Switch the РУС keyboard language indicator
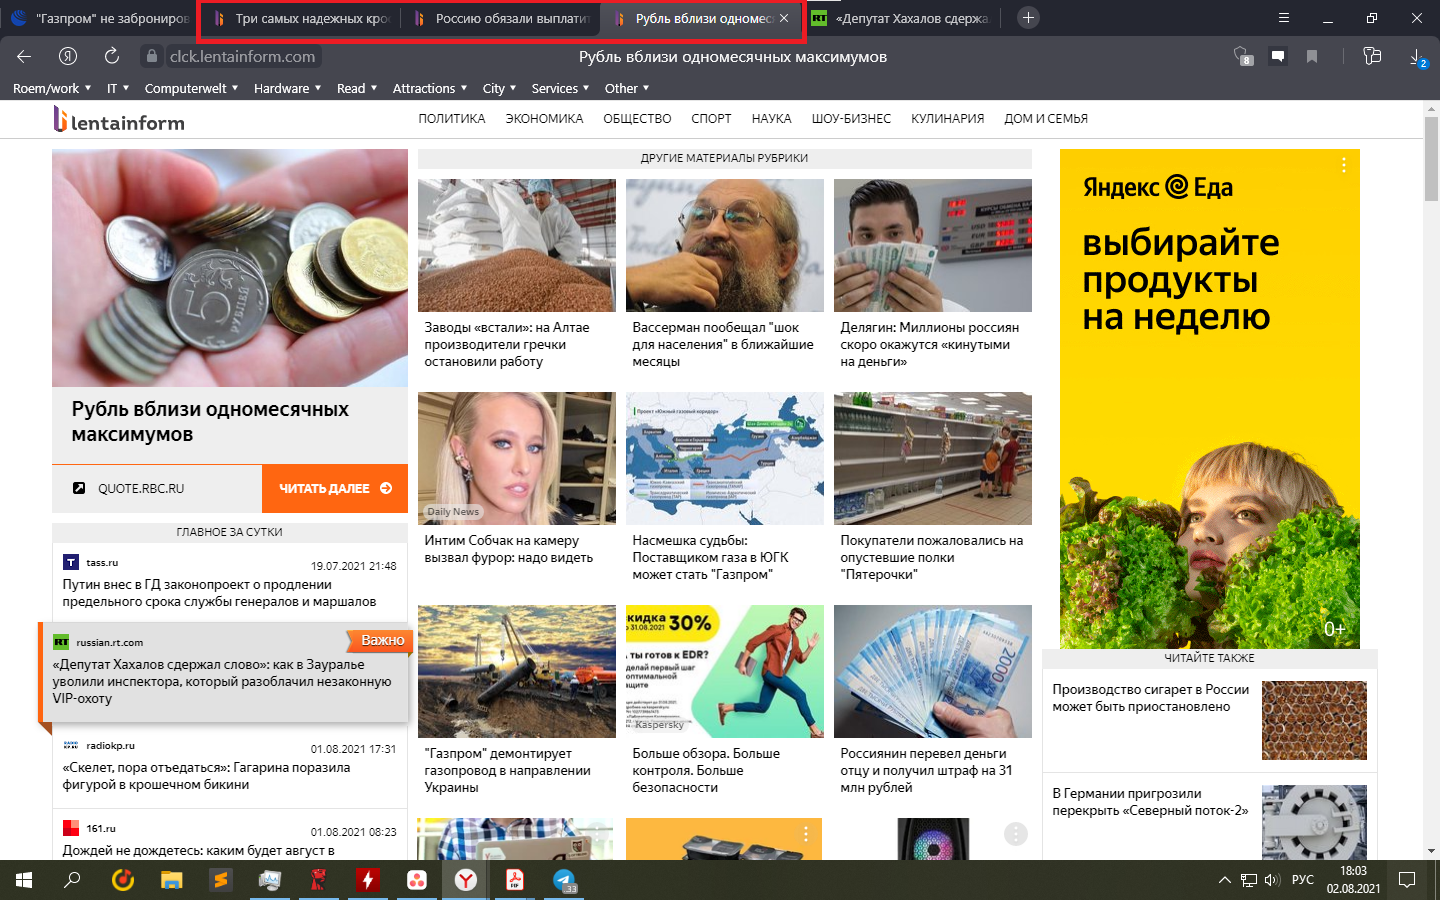Image resolution: width=1440 pixels, height=900 pixels. pos(1303,880)
